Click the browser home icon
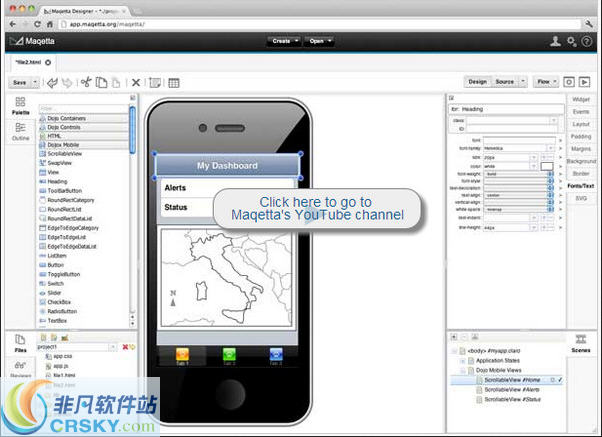 (50, 24)
